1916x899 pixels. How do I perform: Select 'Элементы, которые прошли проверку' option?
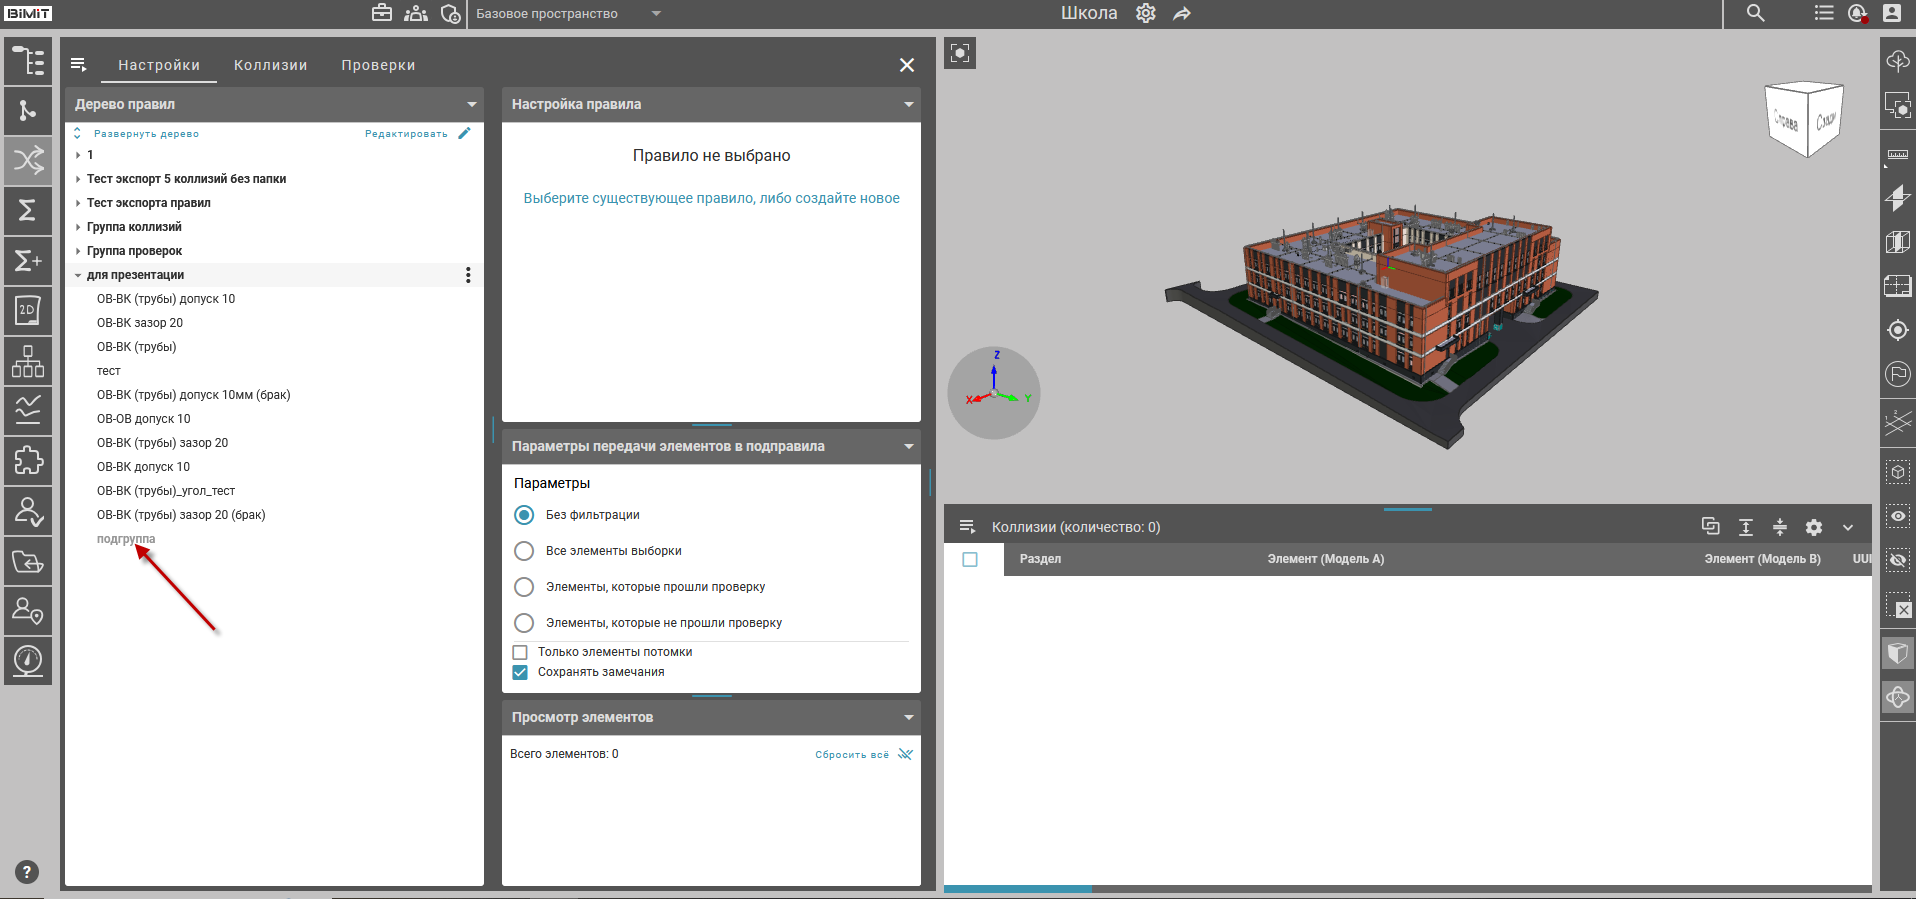(x=524, y=587)
